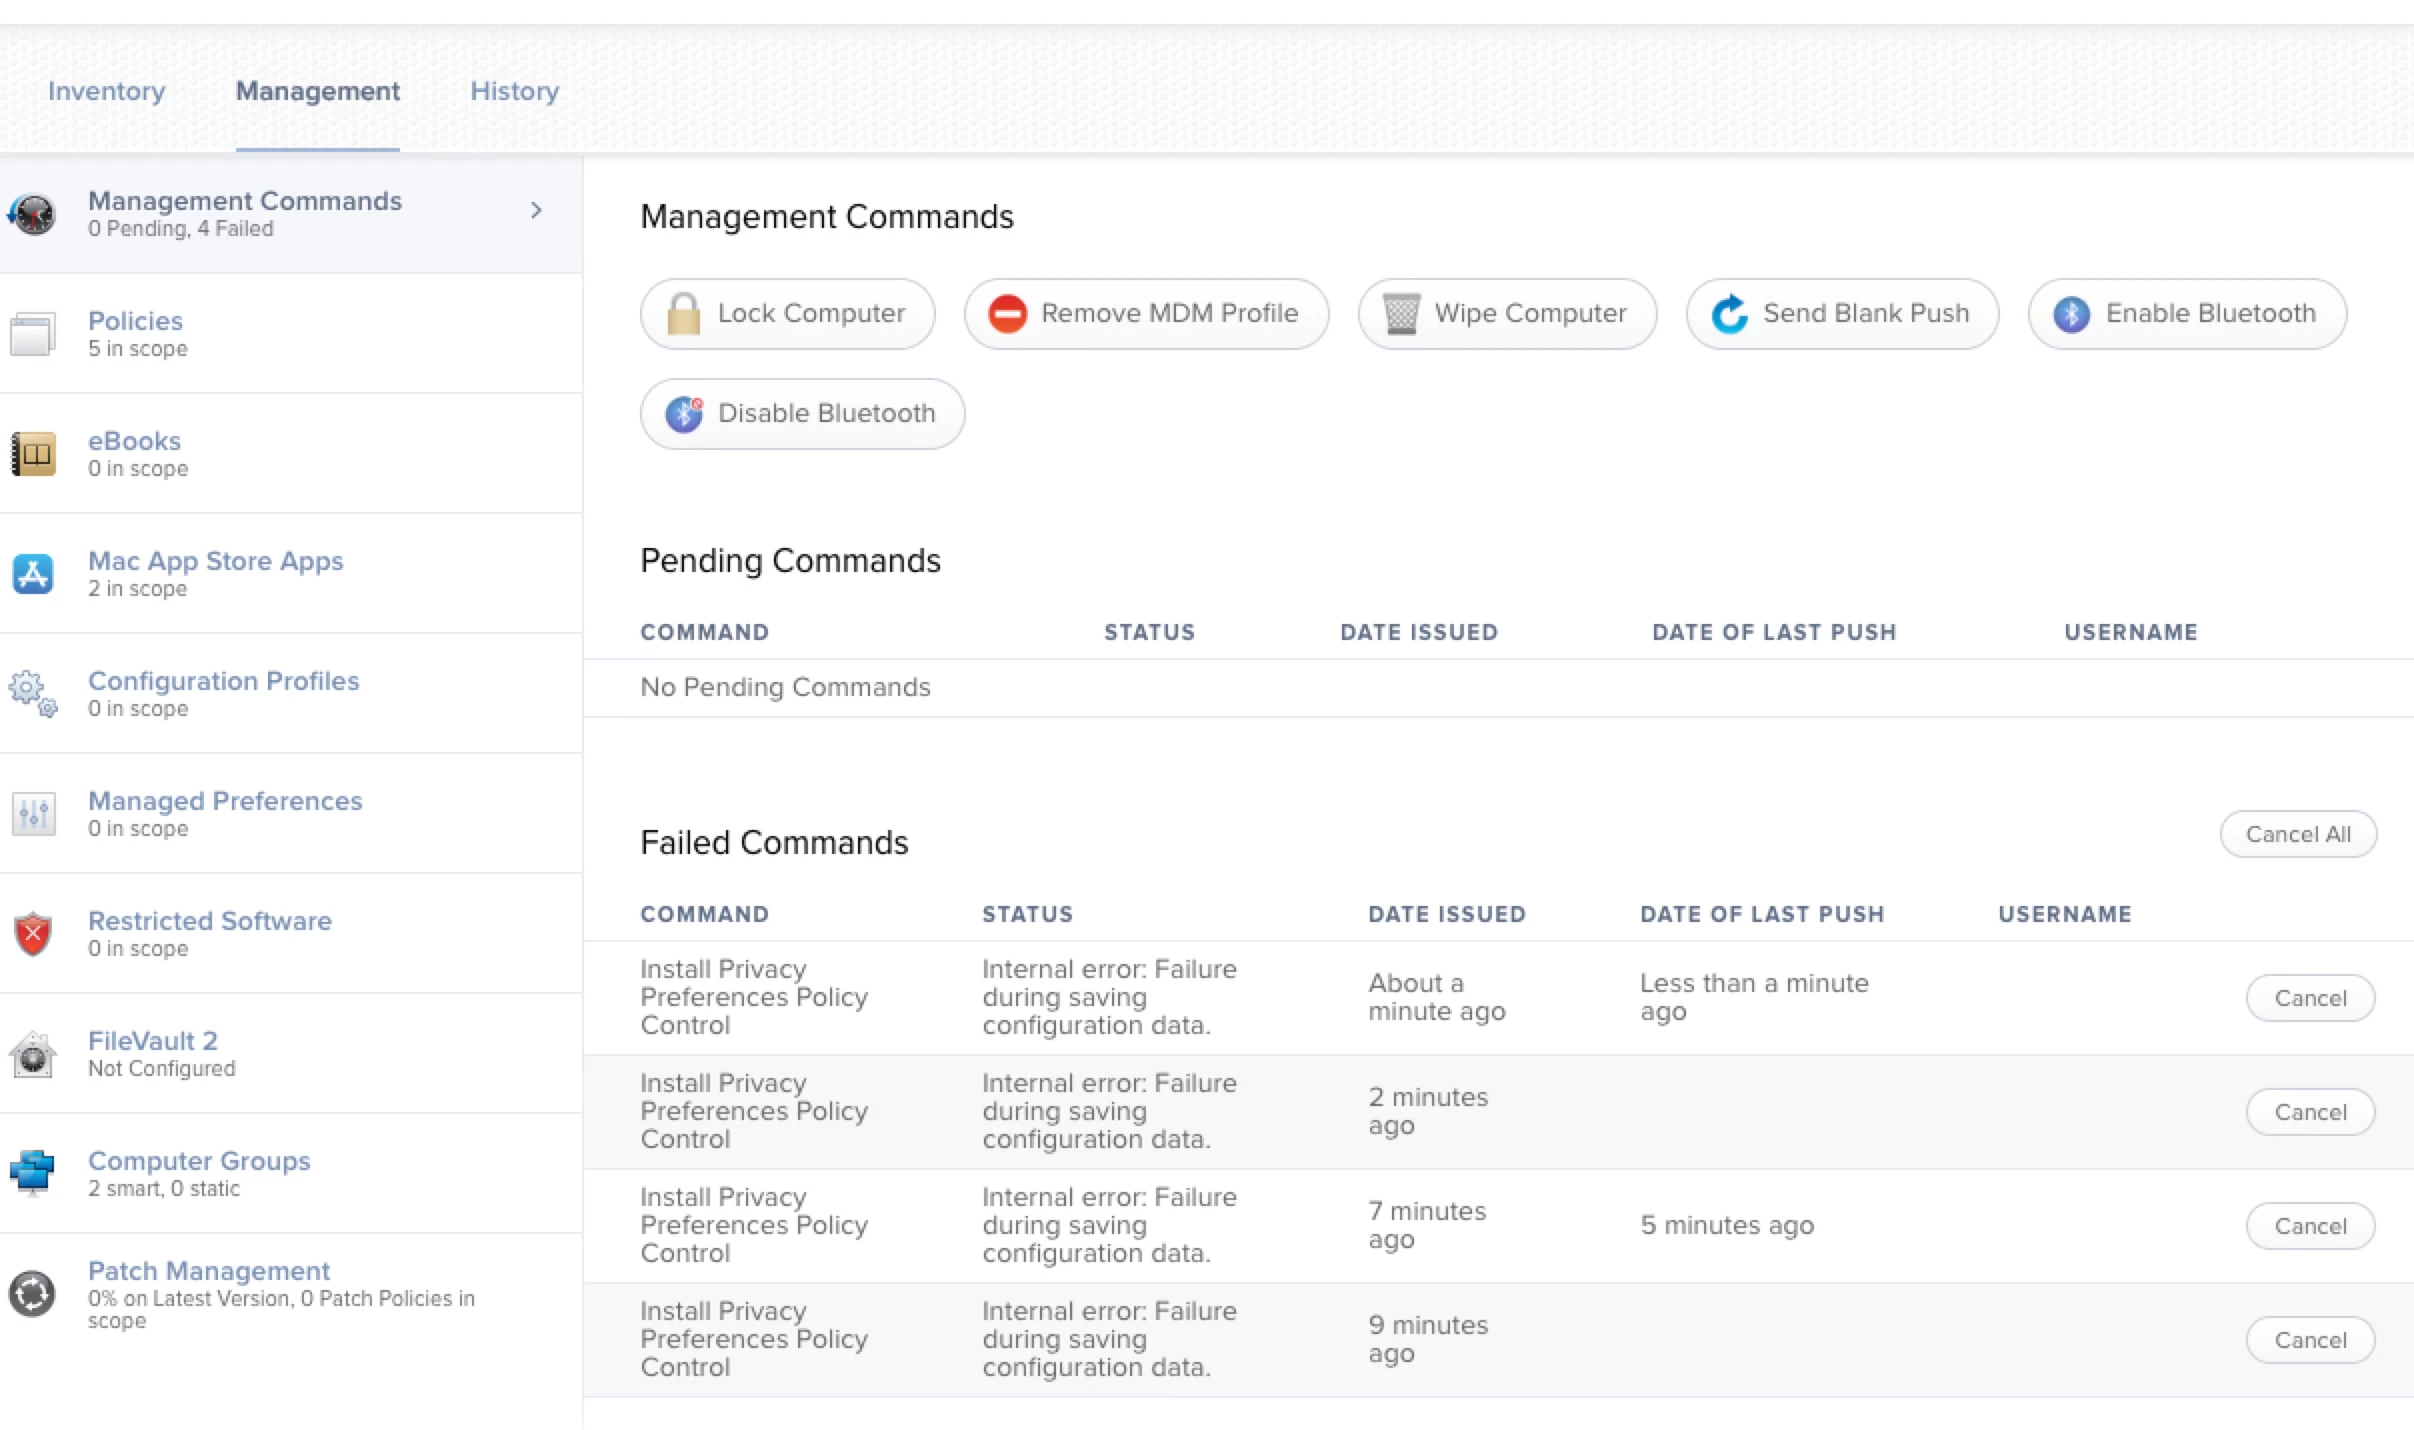Send a Blank Push command
This screenshot has height=1430, width=2414.
tap(1842, 314)
